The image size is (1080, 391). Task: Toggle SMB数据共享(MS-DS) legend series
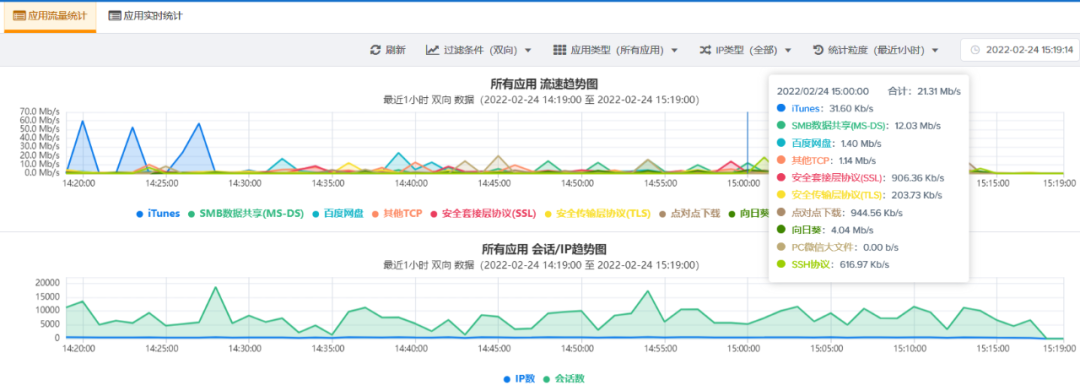coord(245,213)
